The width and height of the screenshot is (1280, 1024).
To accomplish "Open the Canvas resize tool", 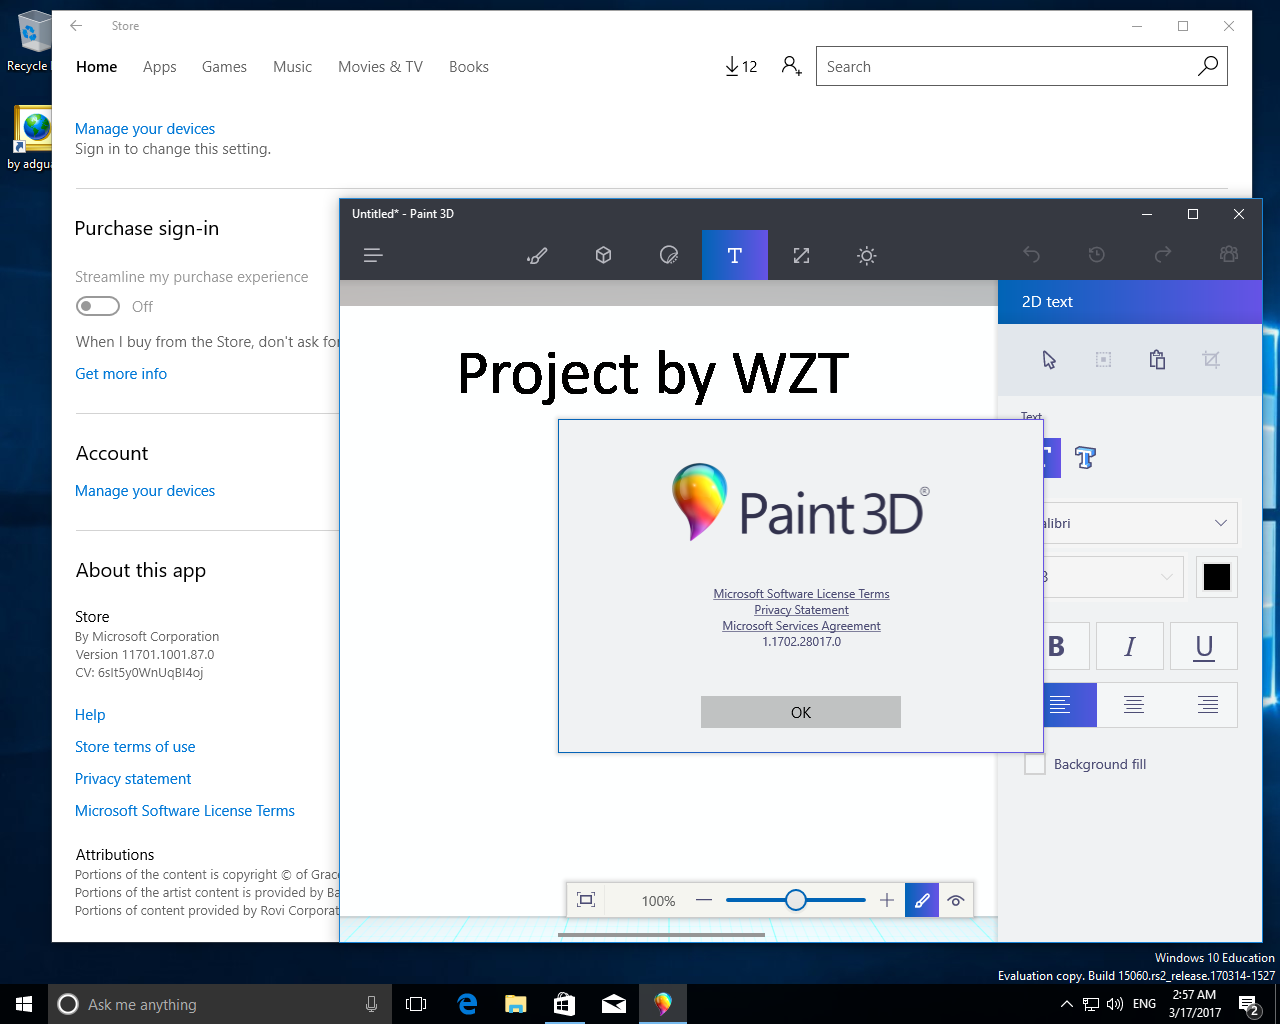I will (x=801, y=256).
